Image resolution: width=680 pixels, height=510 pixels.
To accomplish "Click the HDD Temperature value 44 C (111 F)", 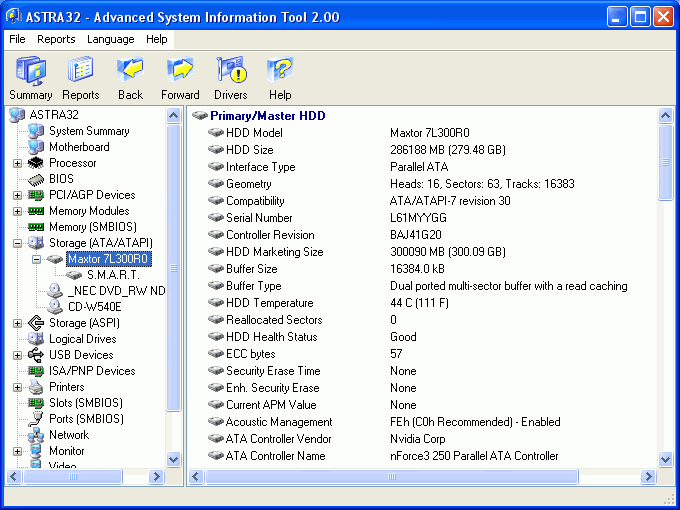I will [419, 303].
